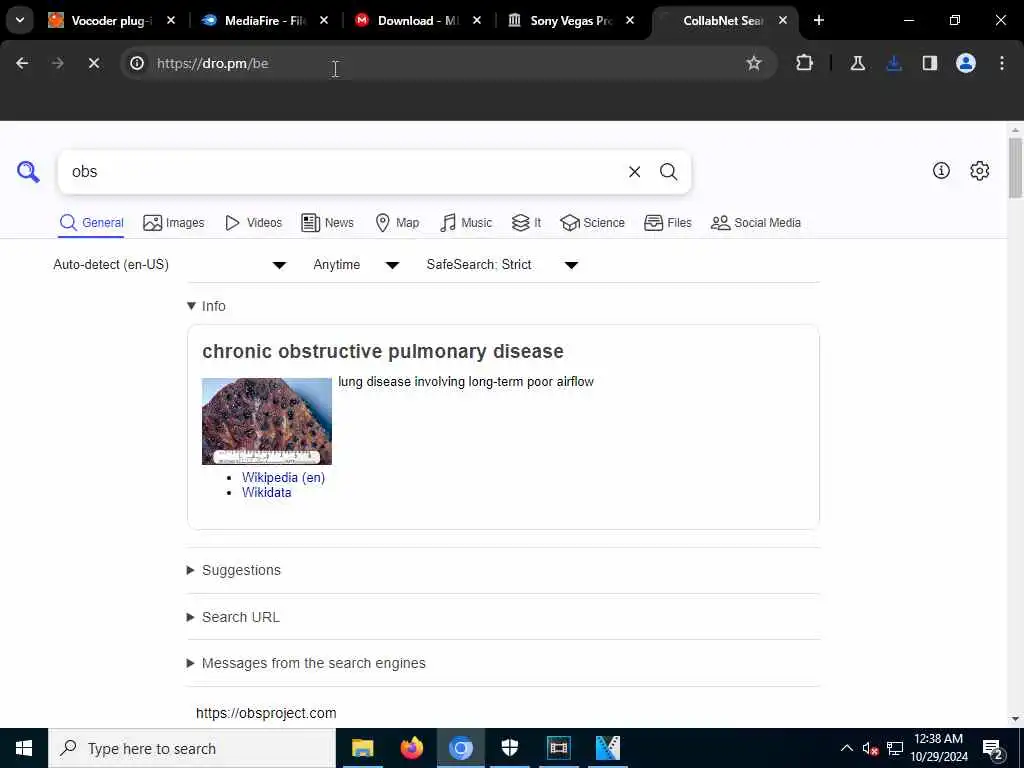The image size is (1024, 768).
Task: Switch to the Music category
Action: pos(466,223)
